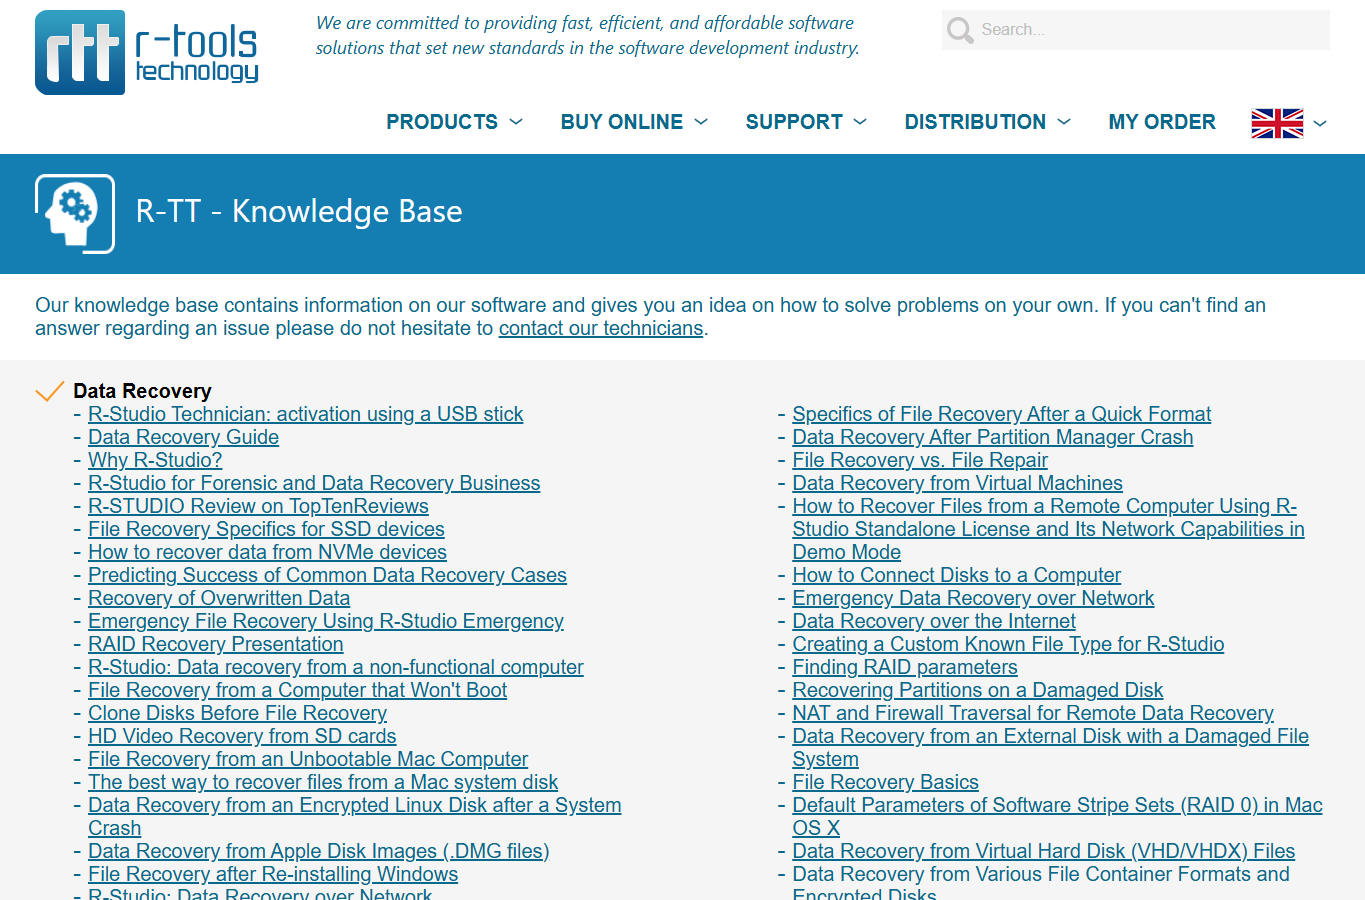Open Data Recovery from Virtual Machines link
The image size is (1365, 900).
click(x=957, y=483)
